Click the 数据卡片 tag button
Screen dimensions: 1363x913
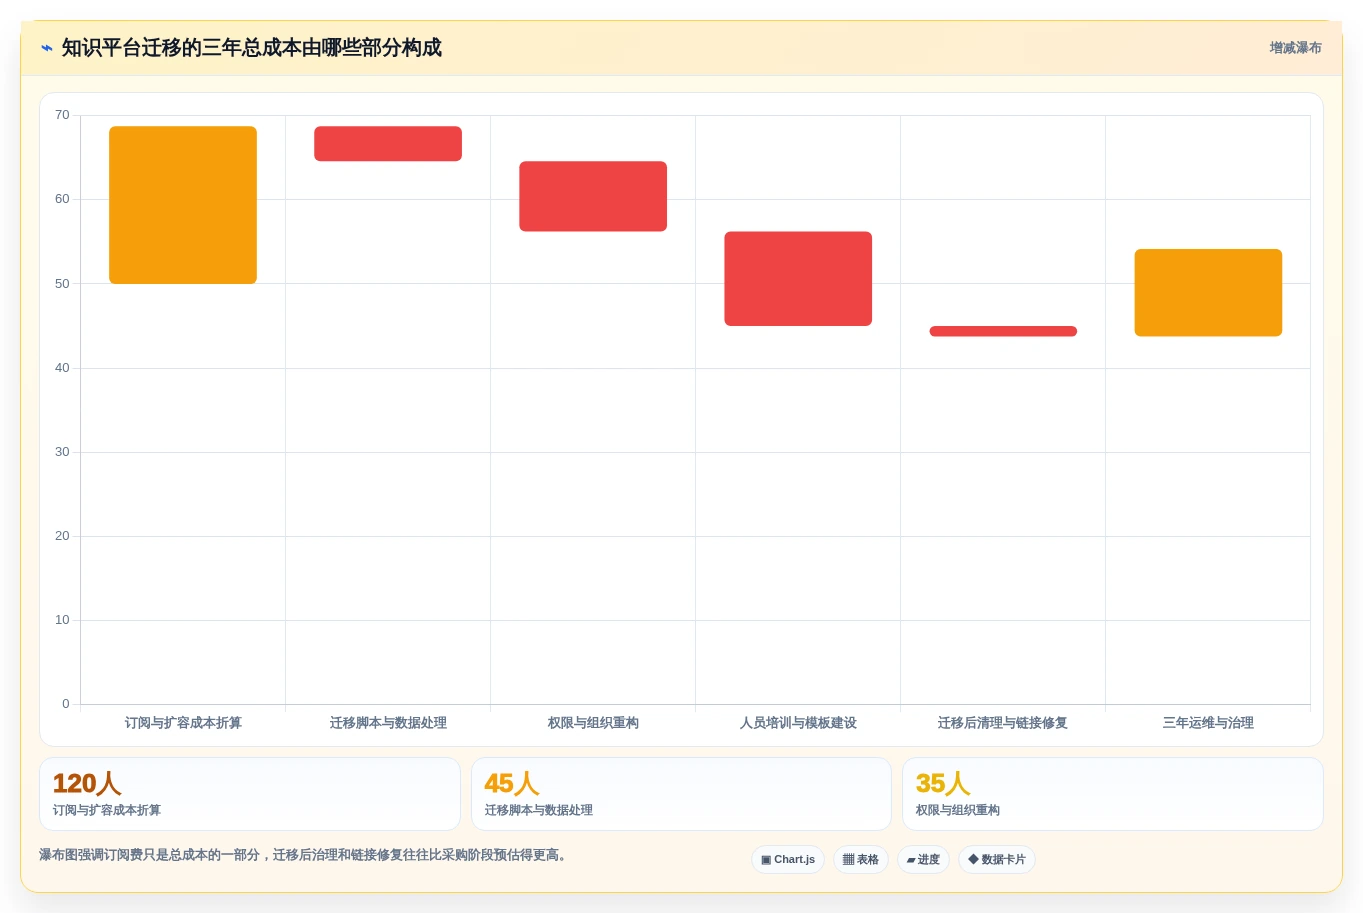click(997, 860)
